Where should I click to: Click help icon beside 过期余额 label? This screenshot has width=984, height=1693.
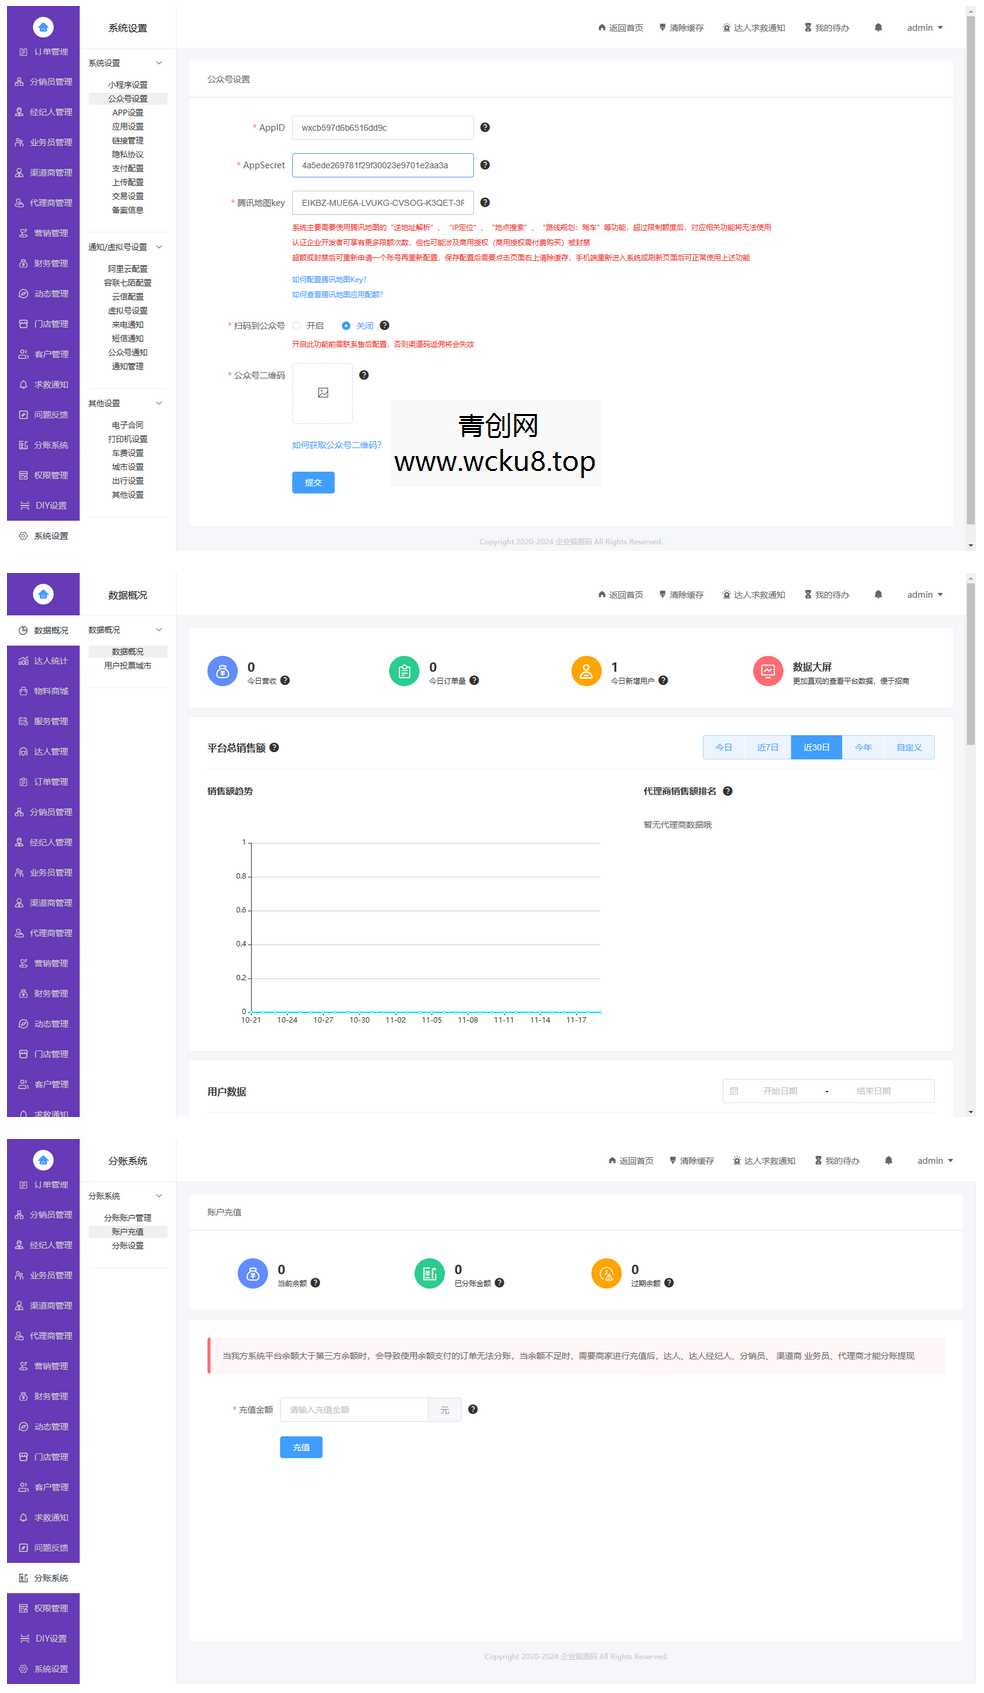pyautogui.click(x=669, y=1283)
